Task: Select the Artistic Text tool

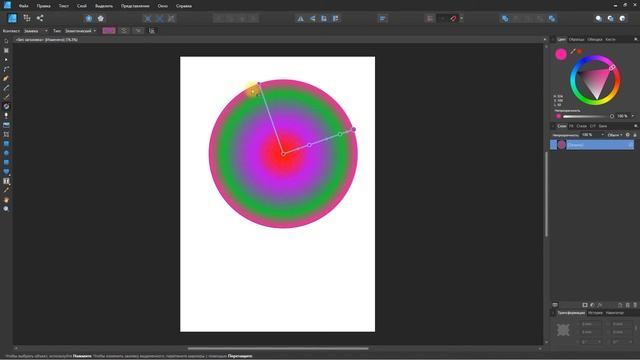Action: [6, 181]
